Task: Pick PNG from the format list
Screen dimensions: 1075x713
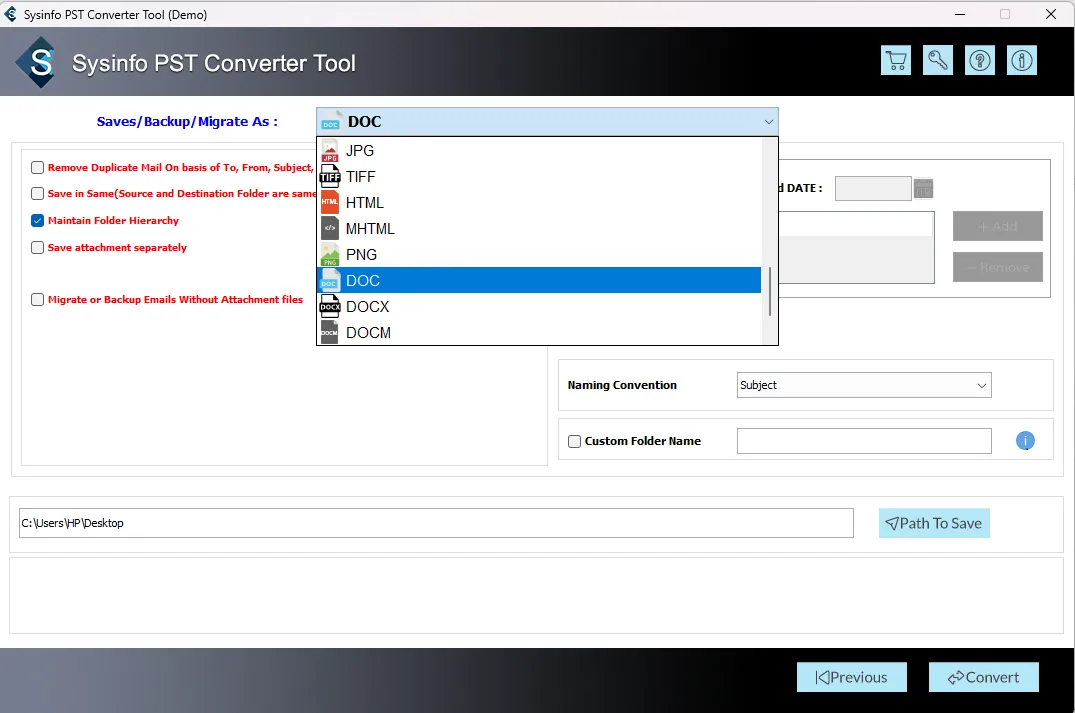Action: [361, 255]
